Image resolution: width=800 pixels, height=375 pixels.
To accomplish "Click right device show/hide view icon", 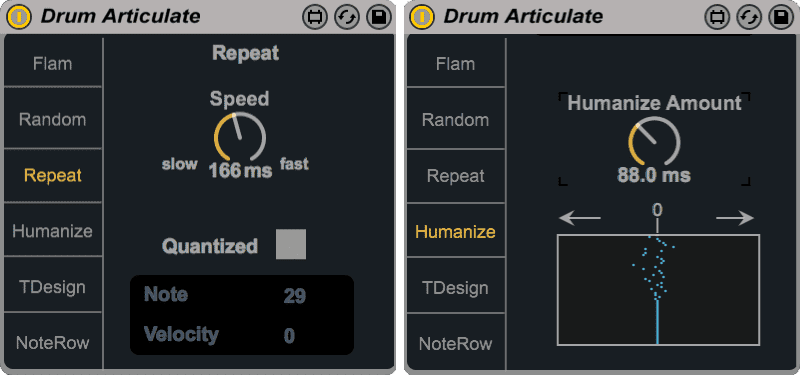I will tap(717, 17).
